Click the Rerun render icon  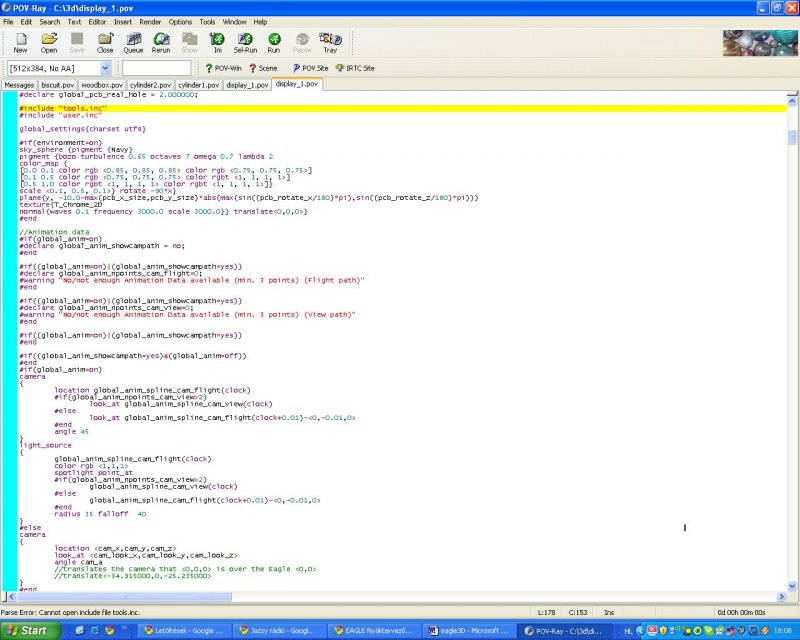(x=161, y=43)
